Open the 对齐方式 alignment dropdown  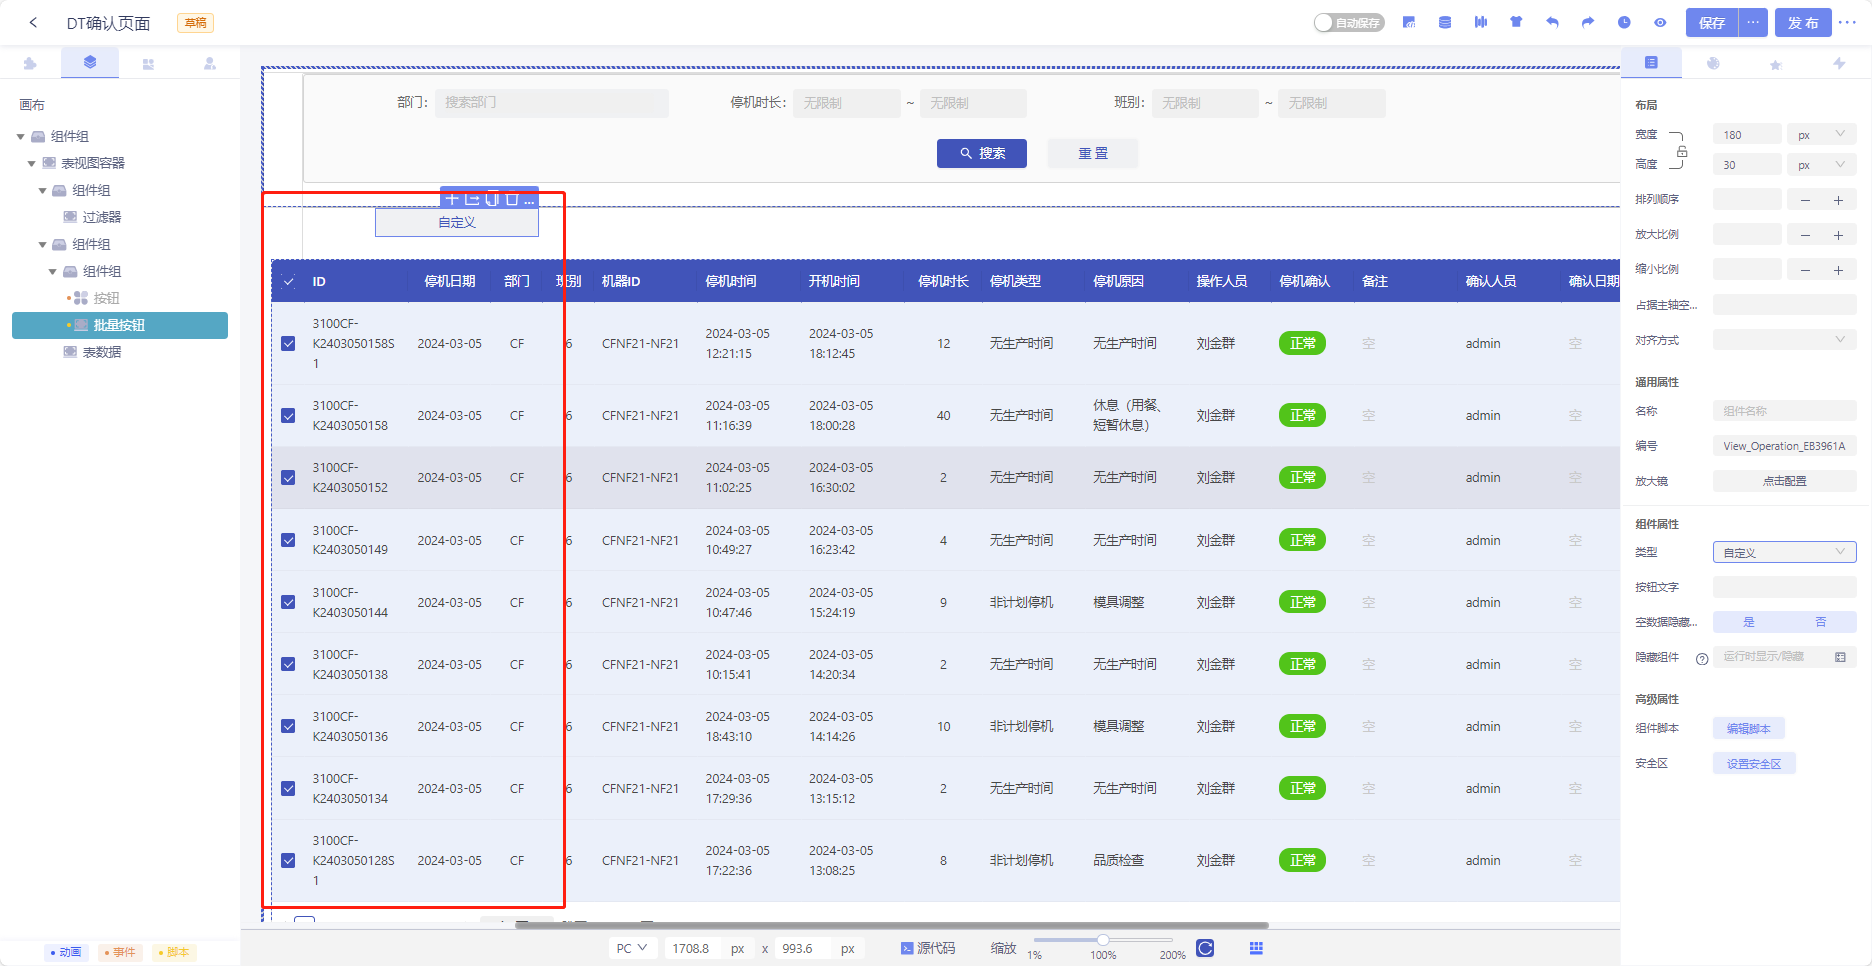pos(1785,340)
